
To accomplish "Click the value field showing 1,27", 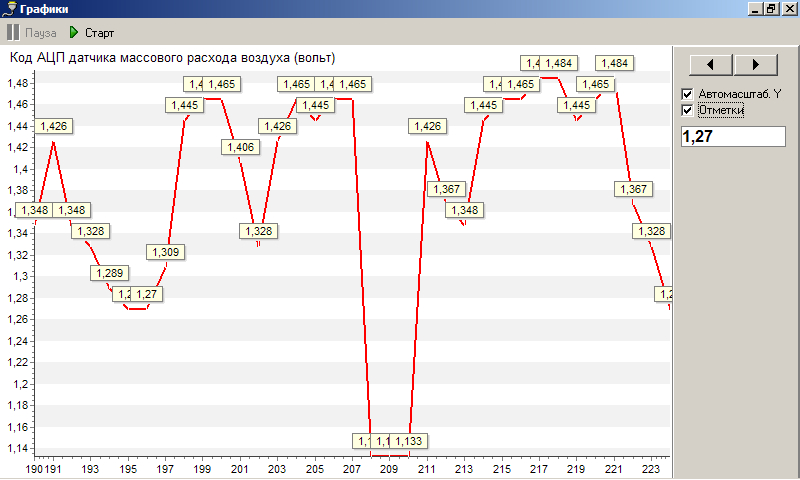I will (x=734, y=136).
